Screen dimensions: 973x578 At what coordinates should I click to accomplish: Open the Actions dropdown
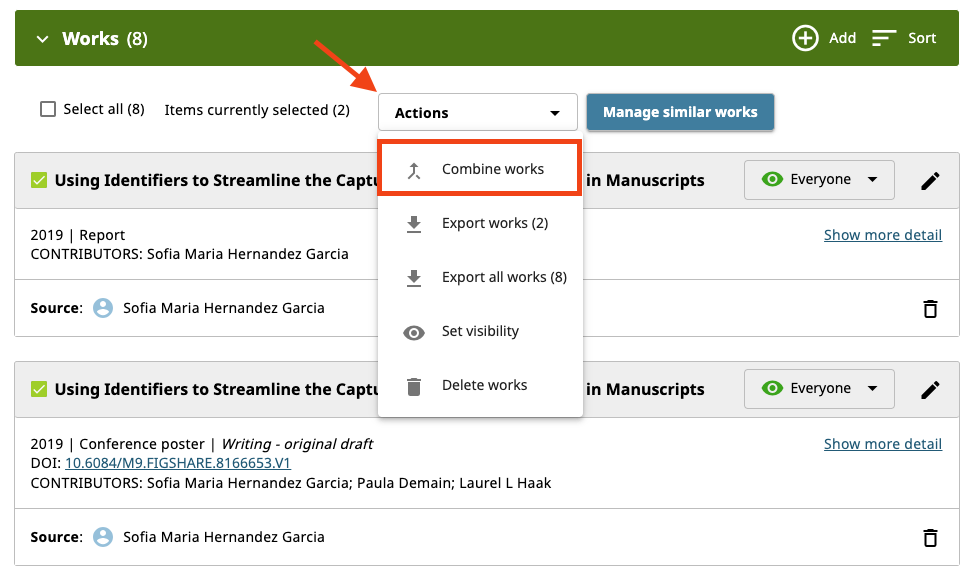point(478,112)
